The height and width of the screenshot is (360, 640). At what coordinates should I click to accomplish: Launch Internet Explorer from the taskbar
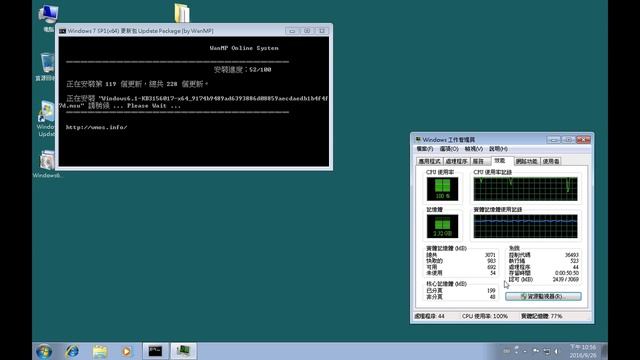[72, 351]
